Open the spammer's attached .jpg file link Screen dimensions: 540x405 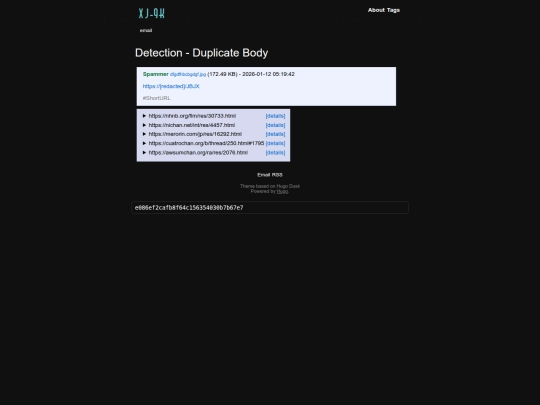pos(188,74)
